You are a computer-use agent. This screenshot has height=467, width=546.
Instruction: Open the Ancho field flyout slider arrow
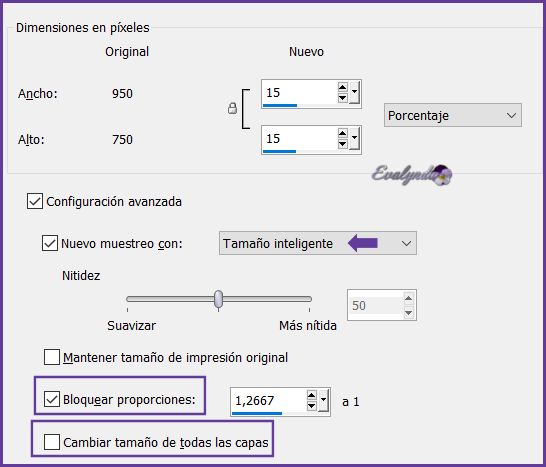pyautogui.click(x=354, y=92)
